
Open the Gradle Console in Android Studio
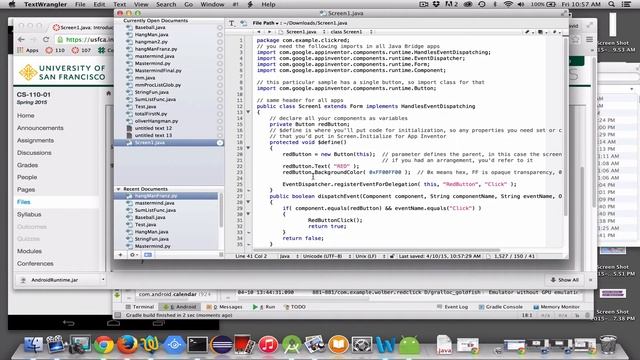click(500, 307)
